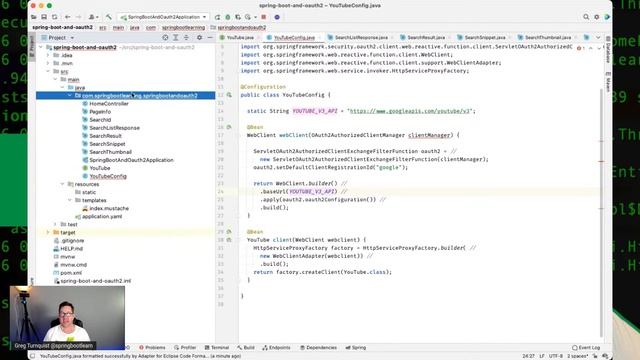Open the Project view selector dropdown
This screenshot has height=360, width=640.
(58, 38)
